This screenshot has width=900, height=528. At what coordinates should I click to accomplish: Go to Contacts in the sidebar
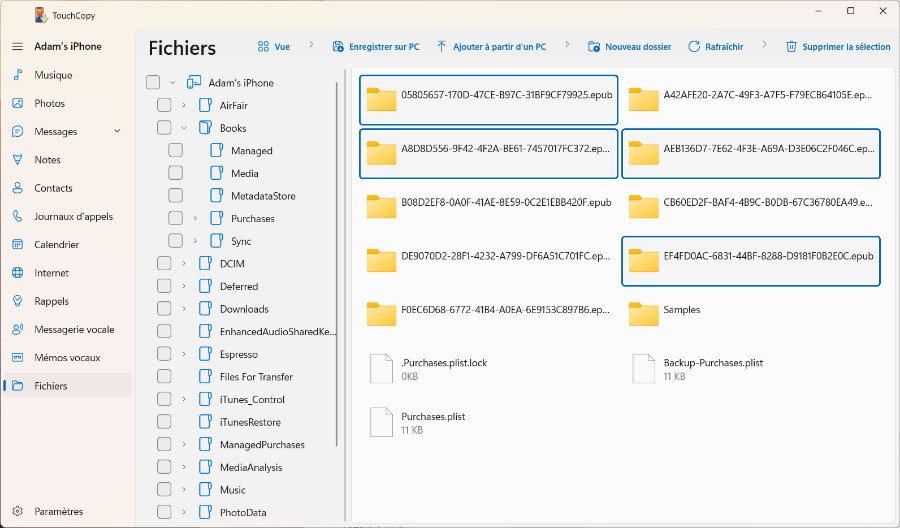coord(53,188)
